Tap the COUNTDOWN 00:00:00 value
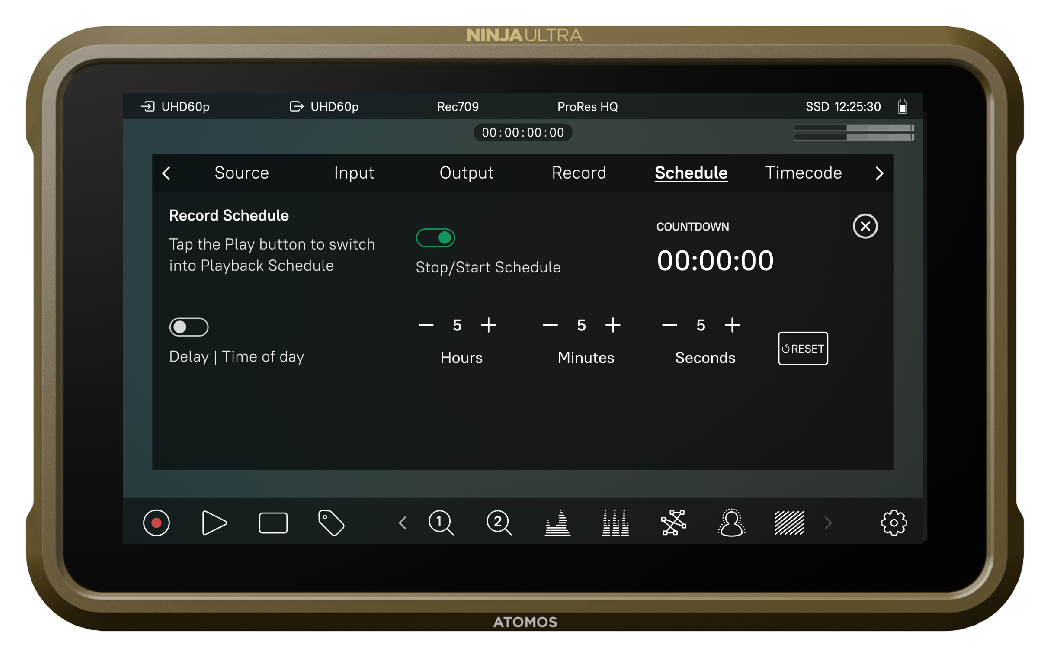1050x657 pixels. (x=715, y=261)
